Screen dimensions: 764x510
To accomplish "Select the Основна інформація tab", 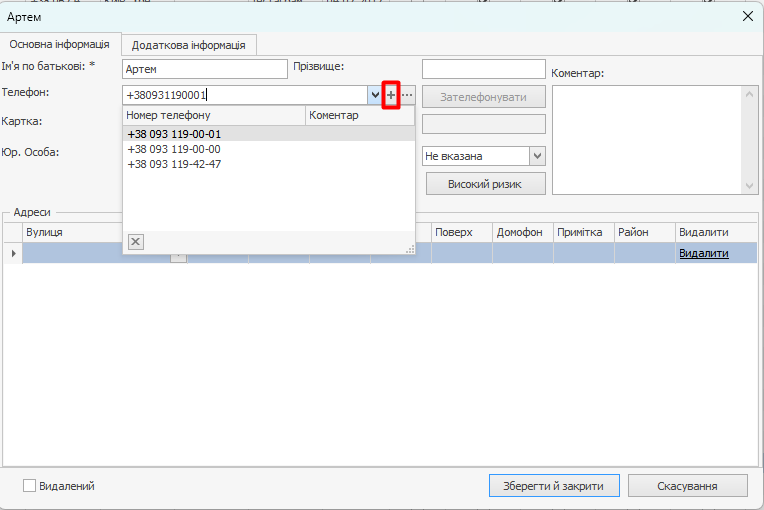I will [x=60, y=44].
